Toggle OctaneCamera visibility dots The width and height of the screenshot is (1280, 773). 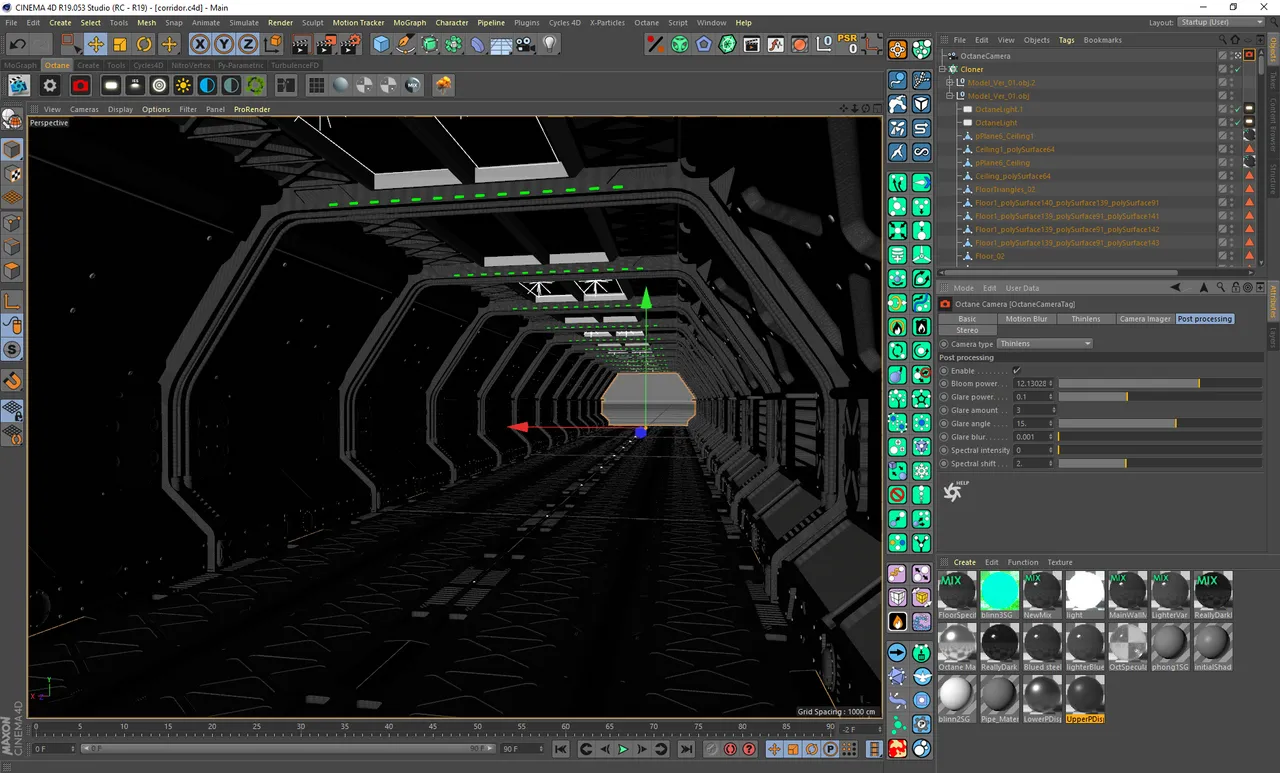pos(1231,56)
